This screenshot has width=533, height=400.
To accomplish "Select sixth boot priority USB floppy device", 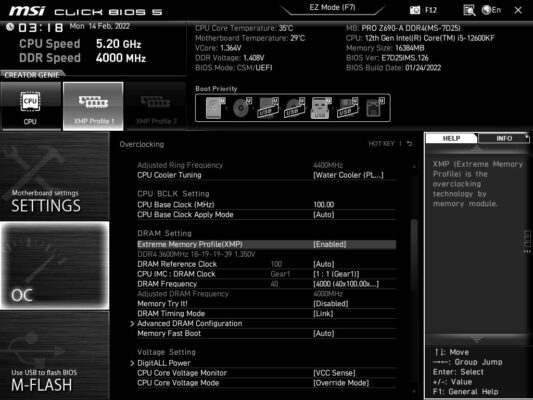I will [x=347, y=108].
